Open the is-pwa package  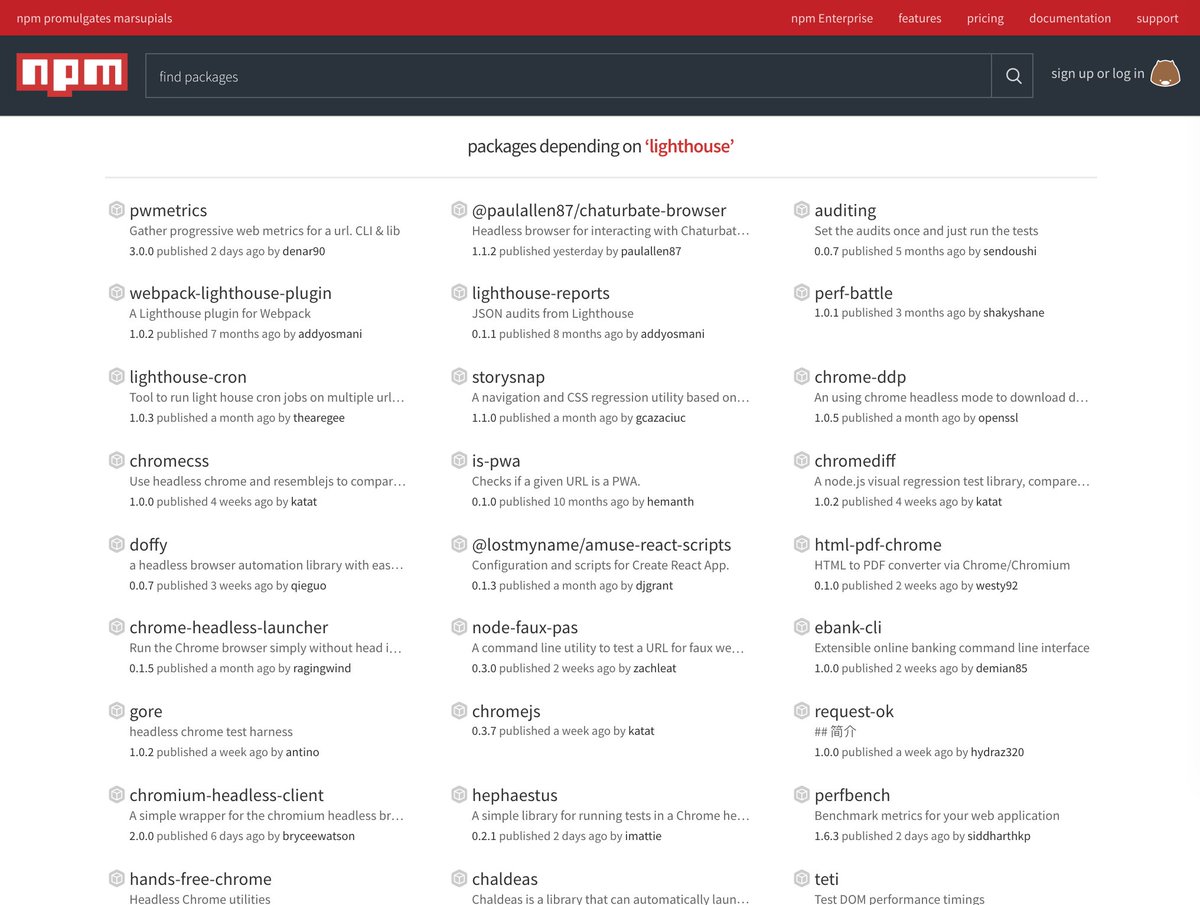[x=496, y=461]
